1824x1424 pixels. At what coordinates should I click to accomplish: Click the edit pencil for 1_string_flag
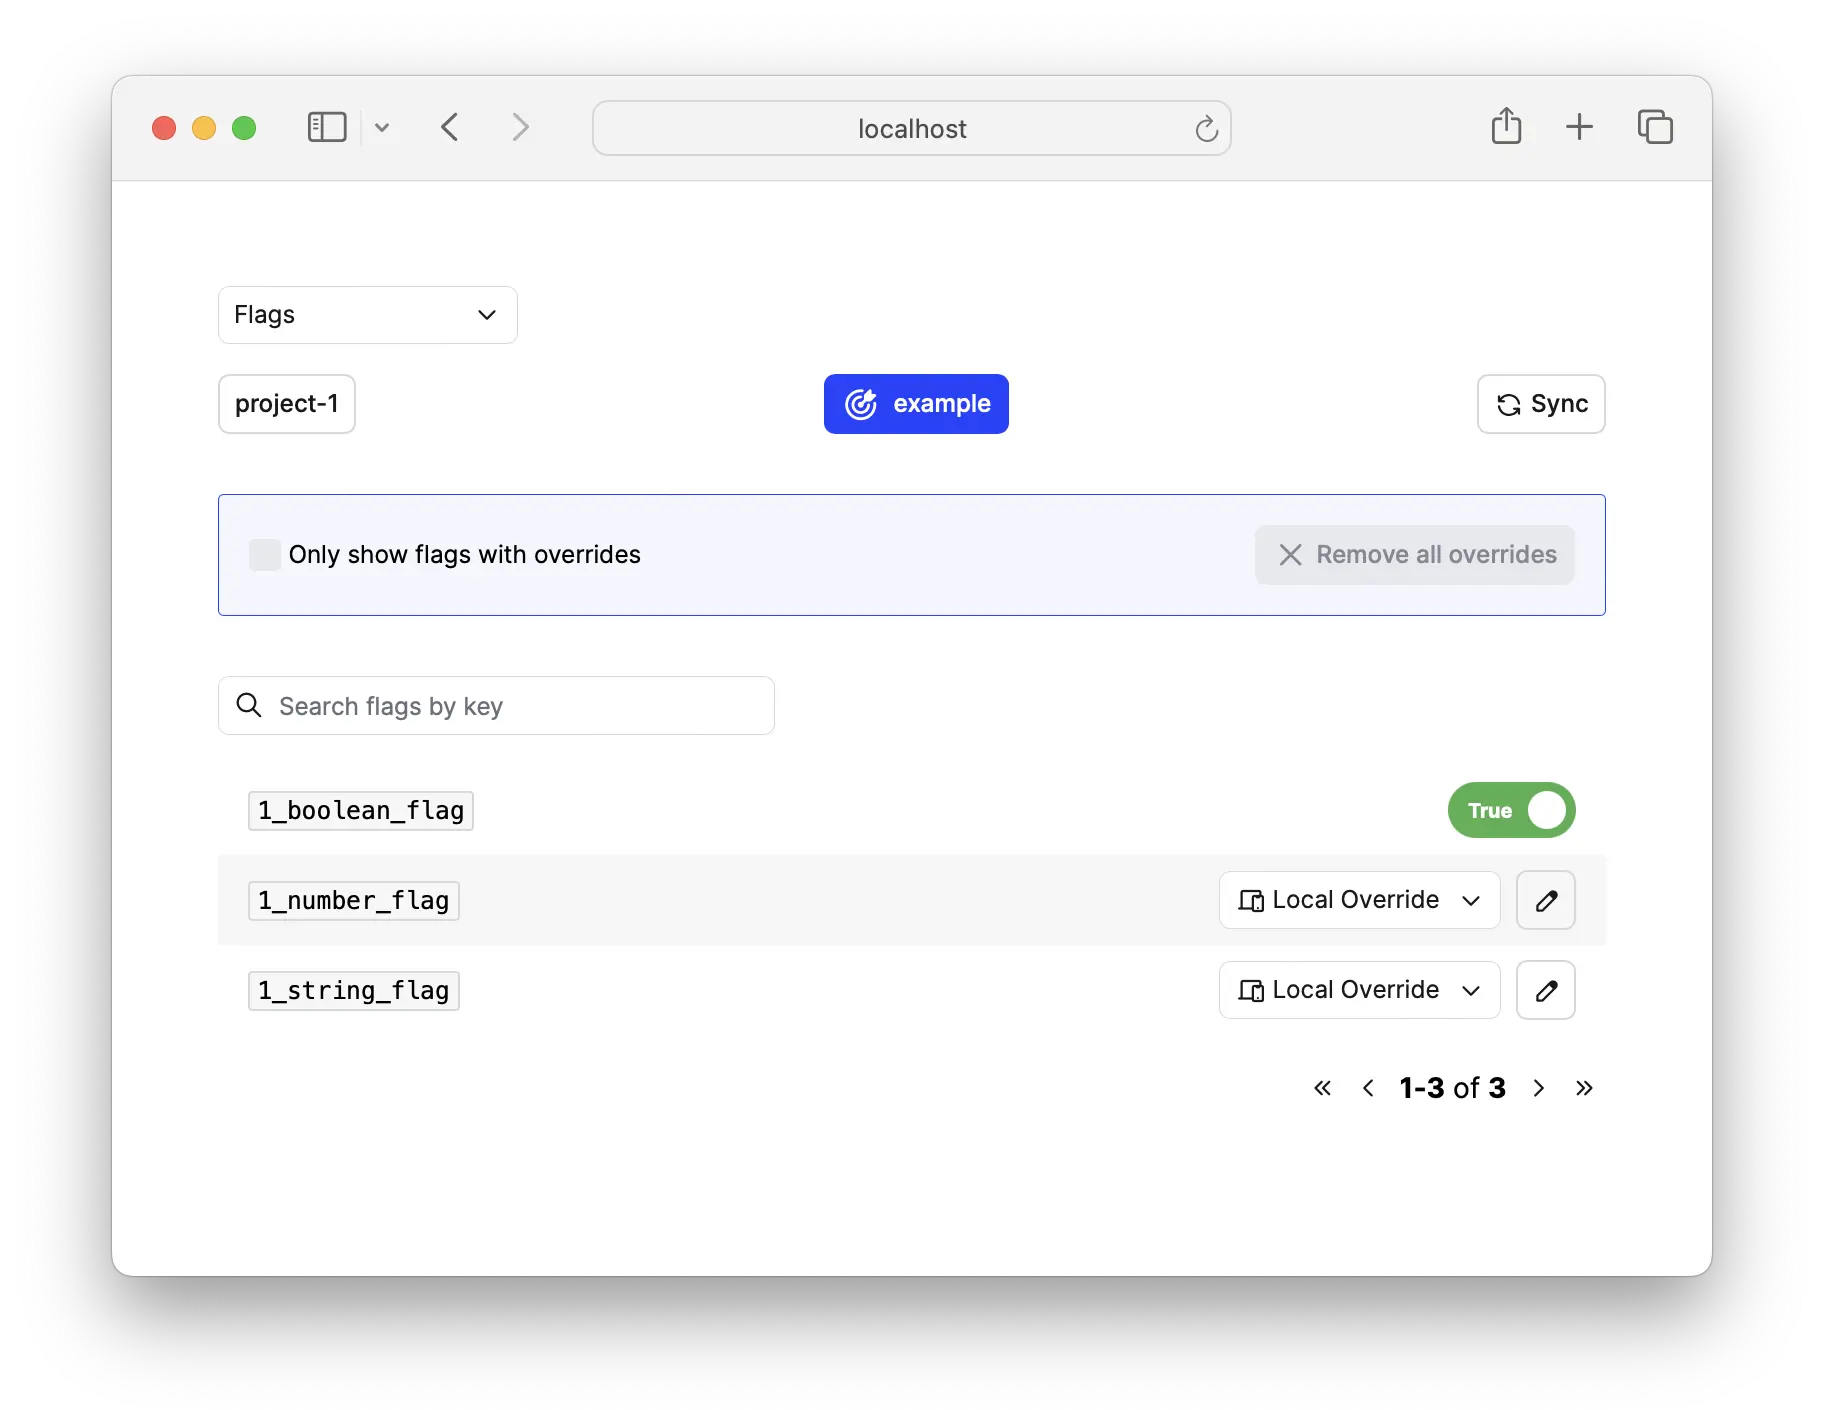point(1545,990)
